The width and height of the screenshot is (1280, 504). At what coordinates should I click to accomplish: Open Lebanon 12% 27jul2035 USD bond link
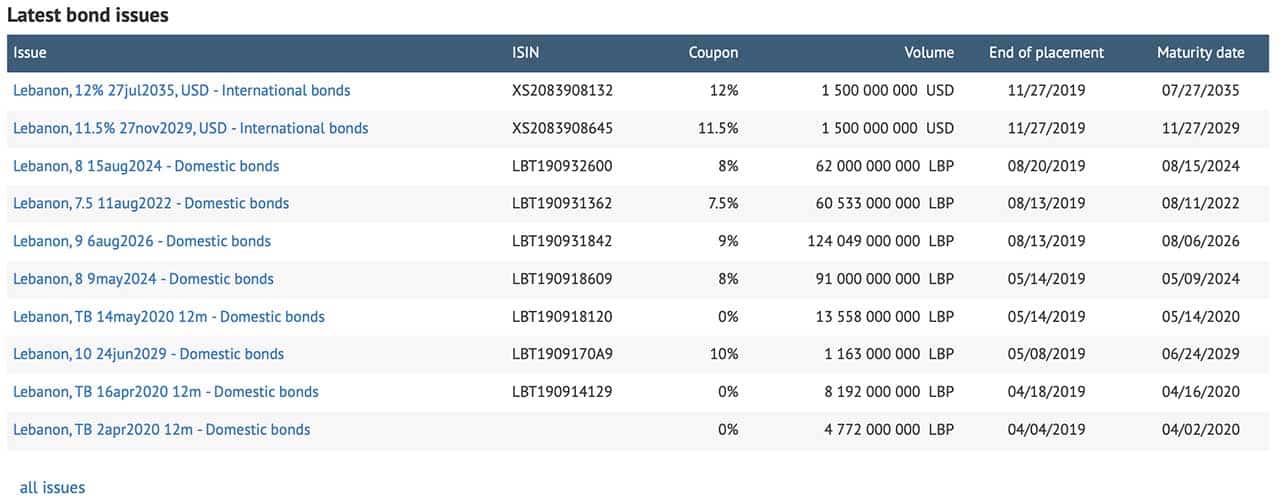tap(182, 91)
